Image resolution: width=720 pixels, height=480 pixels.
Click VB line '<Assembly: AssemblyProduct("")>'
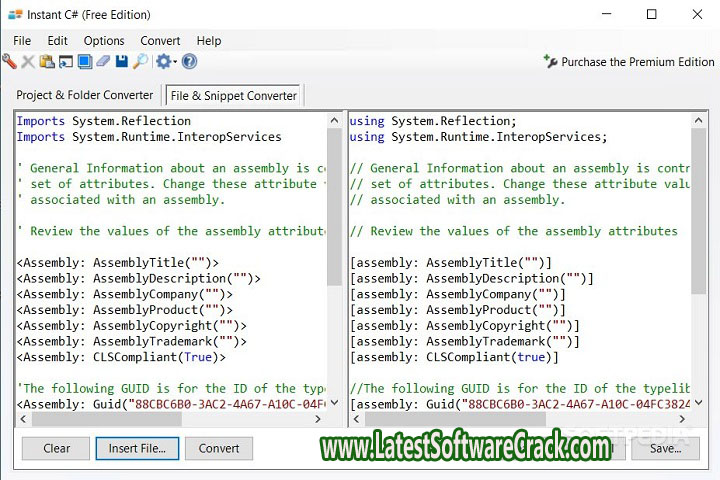tap(125, 310)
